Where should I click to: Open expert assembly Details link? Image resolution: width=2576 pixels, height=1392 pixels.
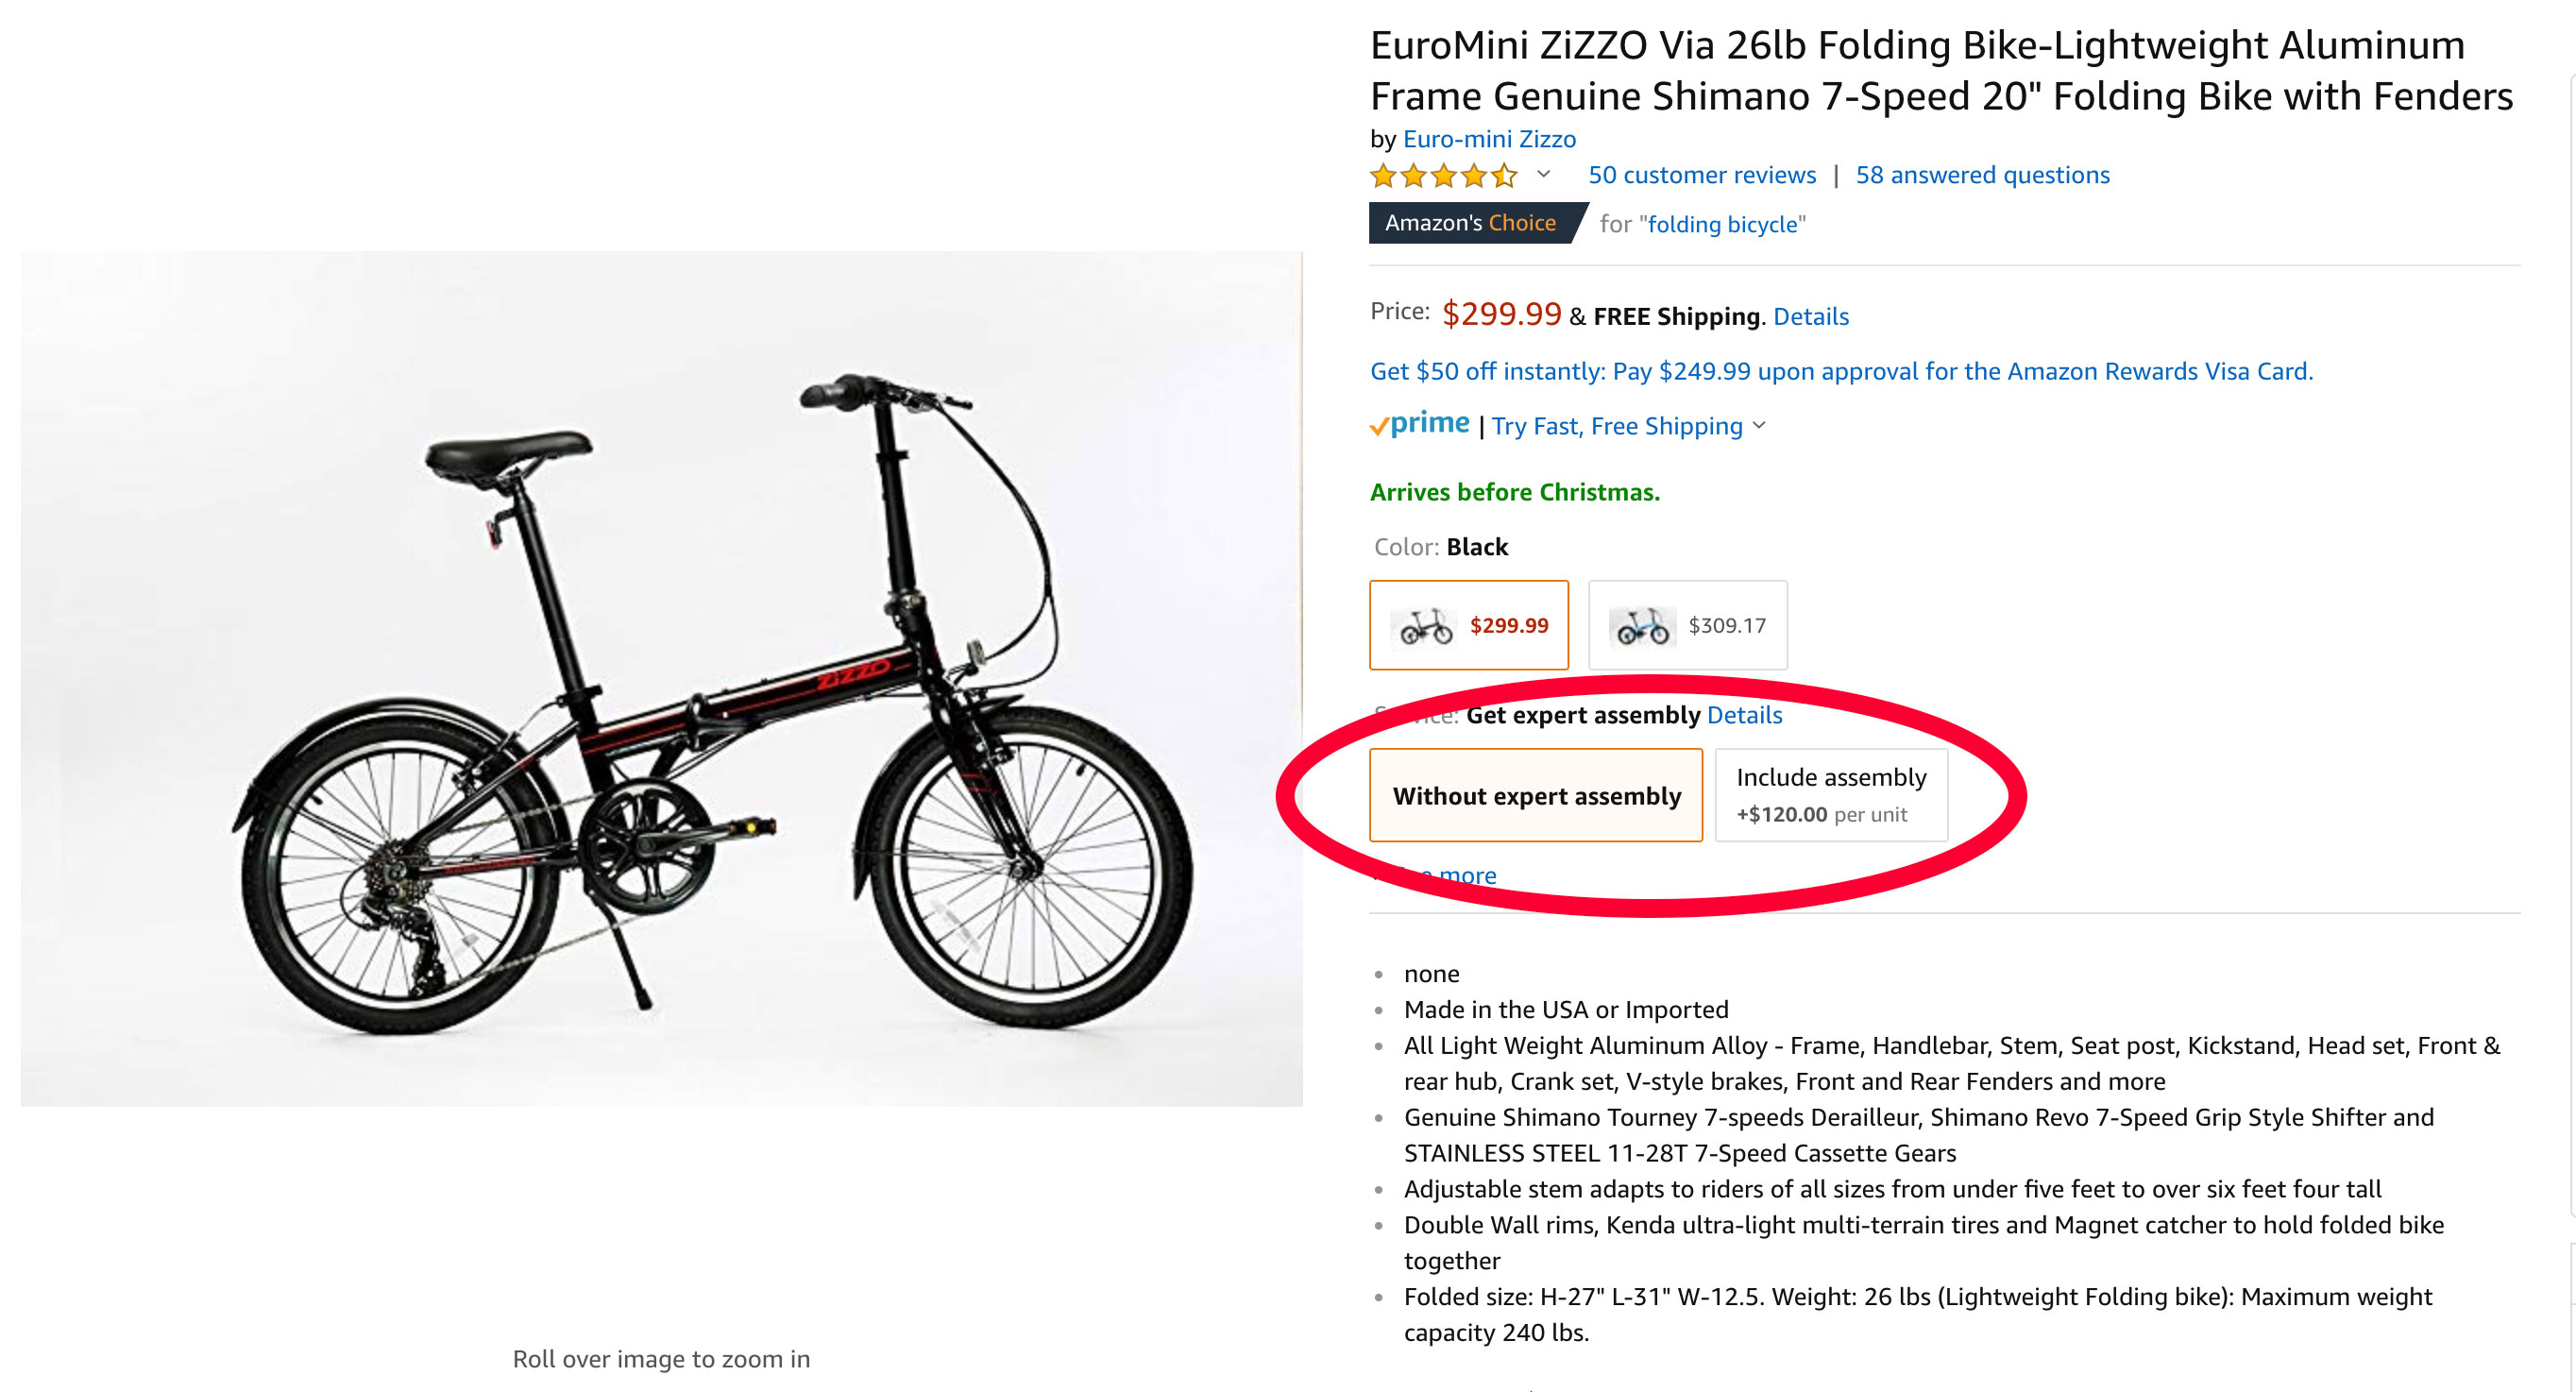(1744, 715)
